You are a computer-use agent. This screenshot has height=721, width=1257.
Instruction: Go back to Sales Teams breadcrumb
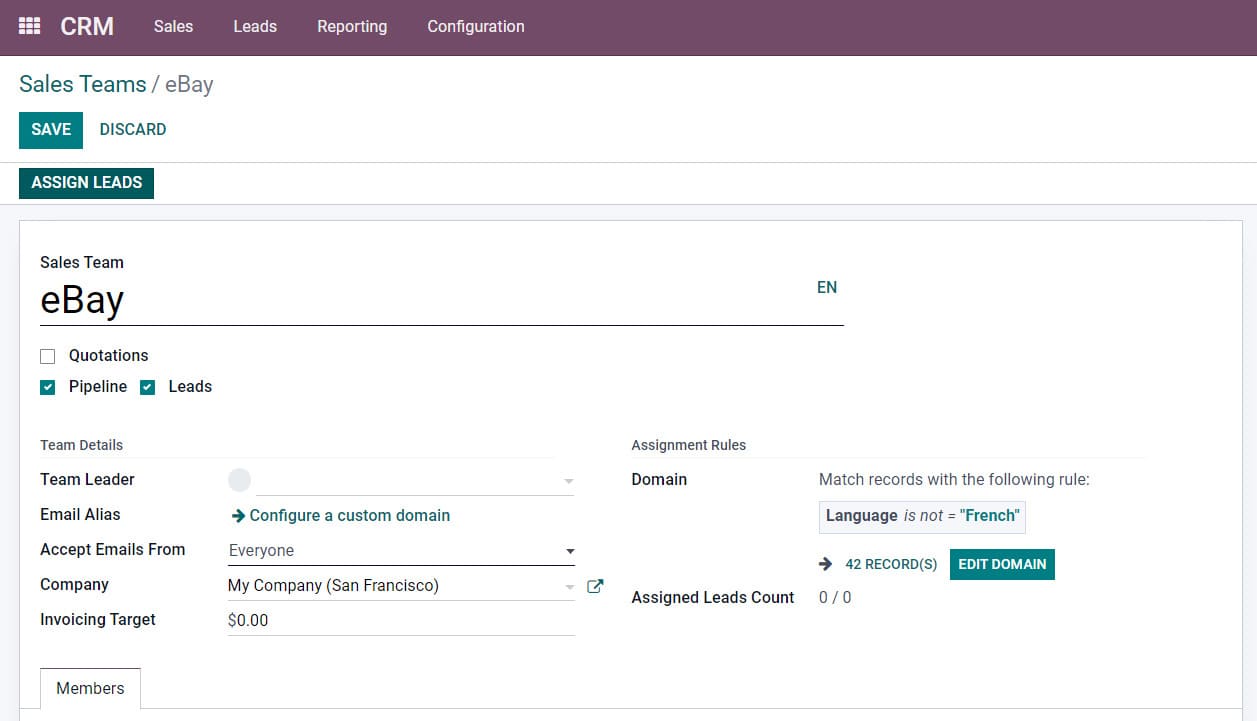tap(83, 85)
